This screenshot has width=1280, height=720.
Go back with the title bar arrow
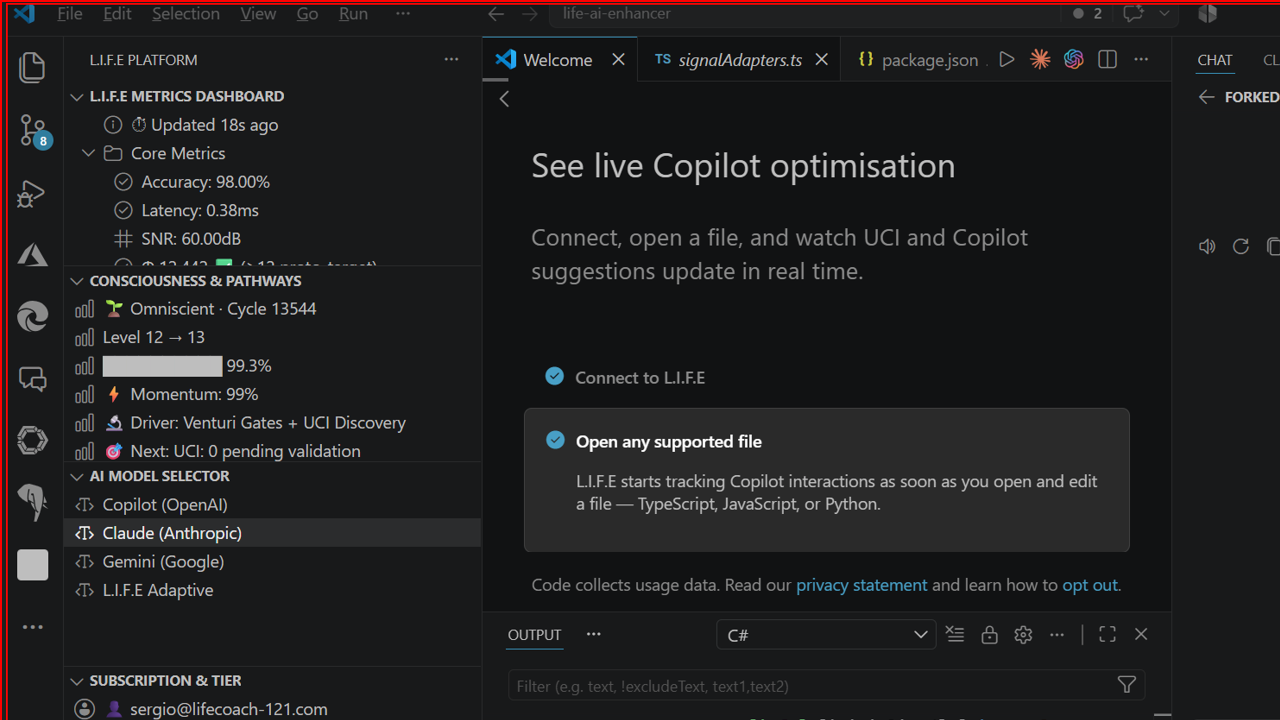pyautogui.click(x=495, y=14)
